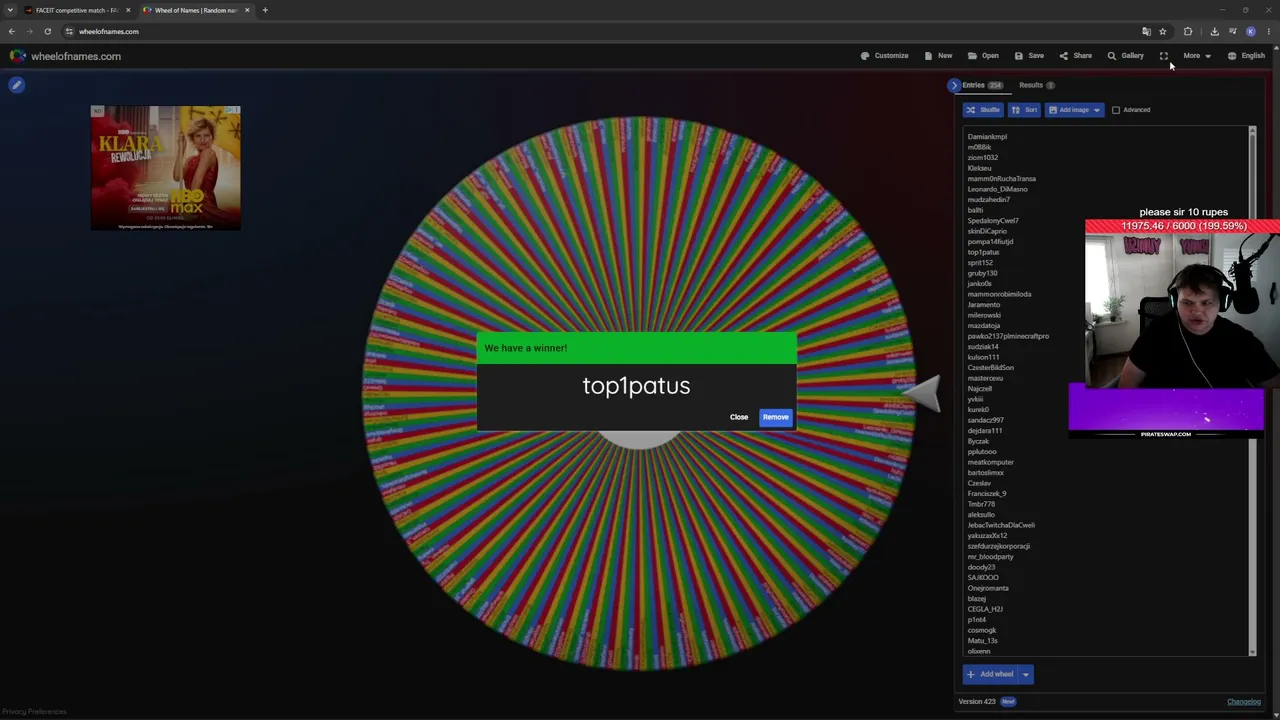1280x720 pixels.
Task: Enter fullscreen mode via the frame icon
Action: pos(1164,56)
